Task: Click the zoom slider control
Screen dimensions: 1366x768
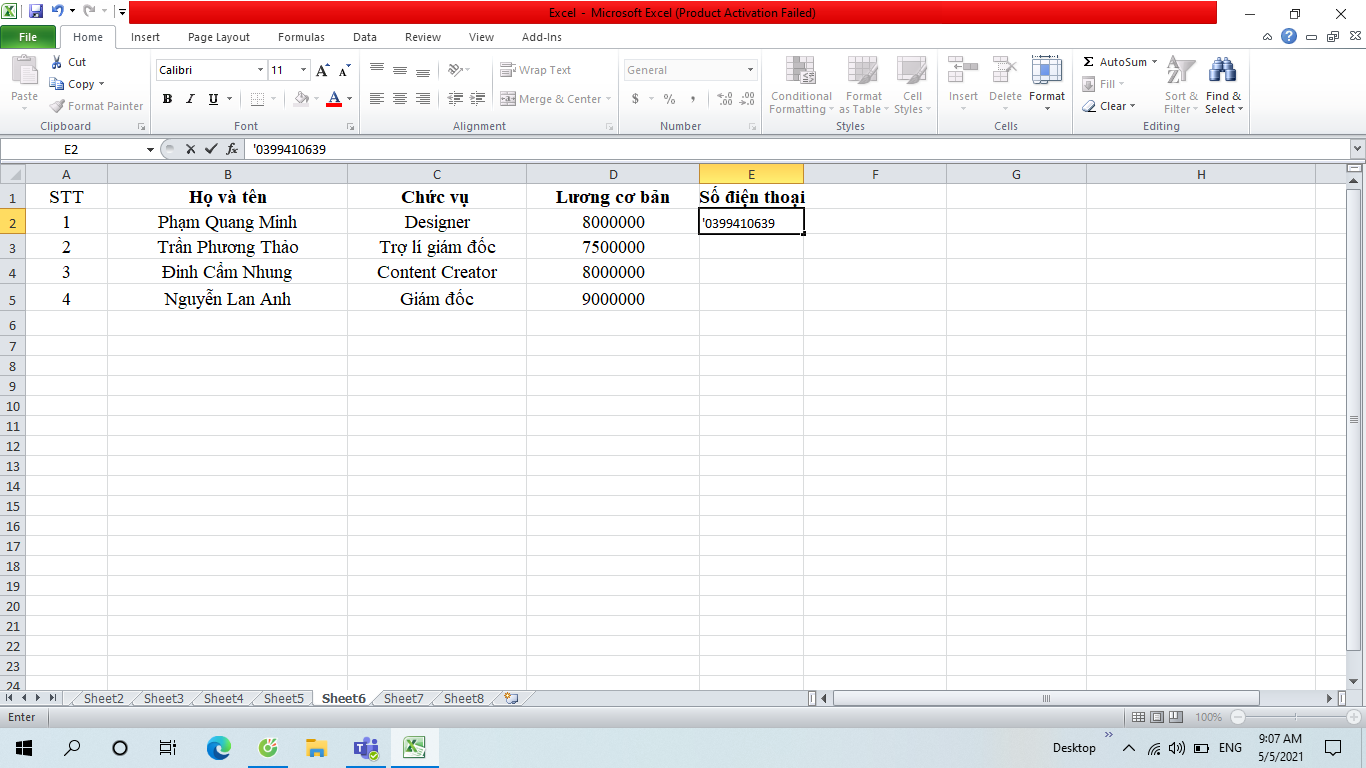Action: point(1297,717)
